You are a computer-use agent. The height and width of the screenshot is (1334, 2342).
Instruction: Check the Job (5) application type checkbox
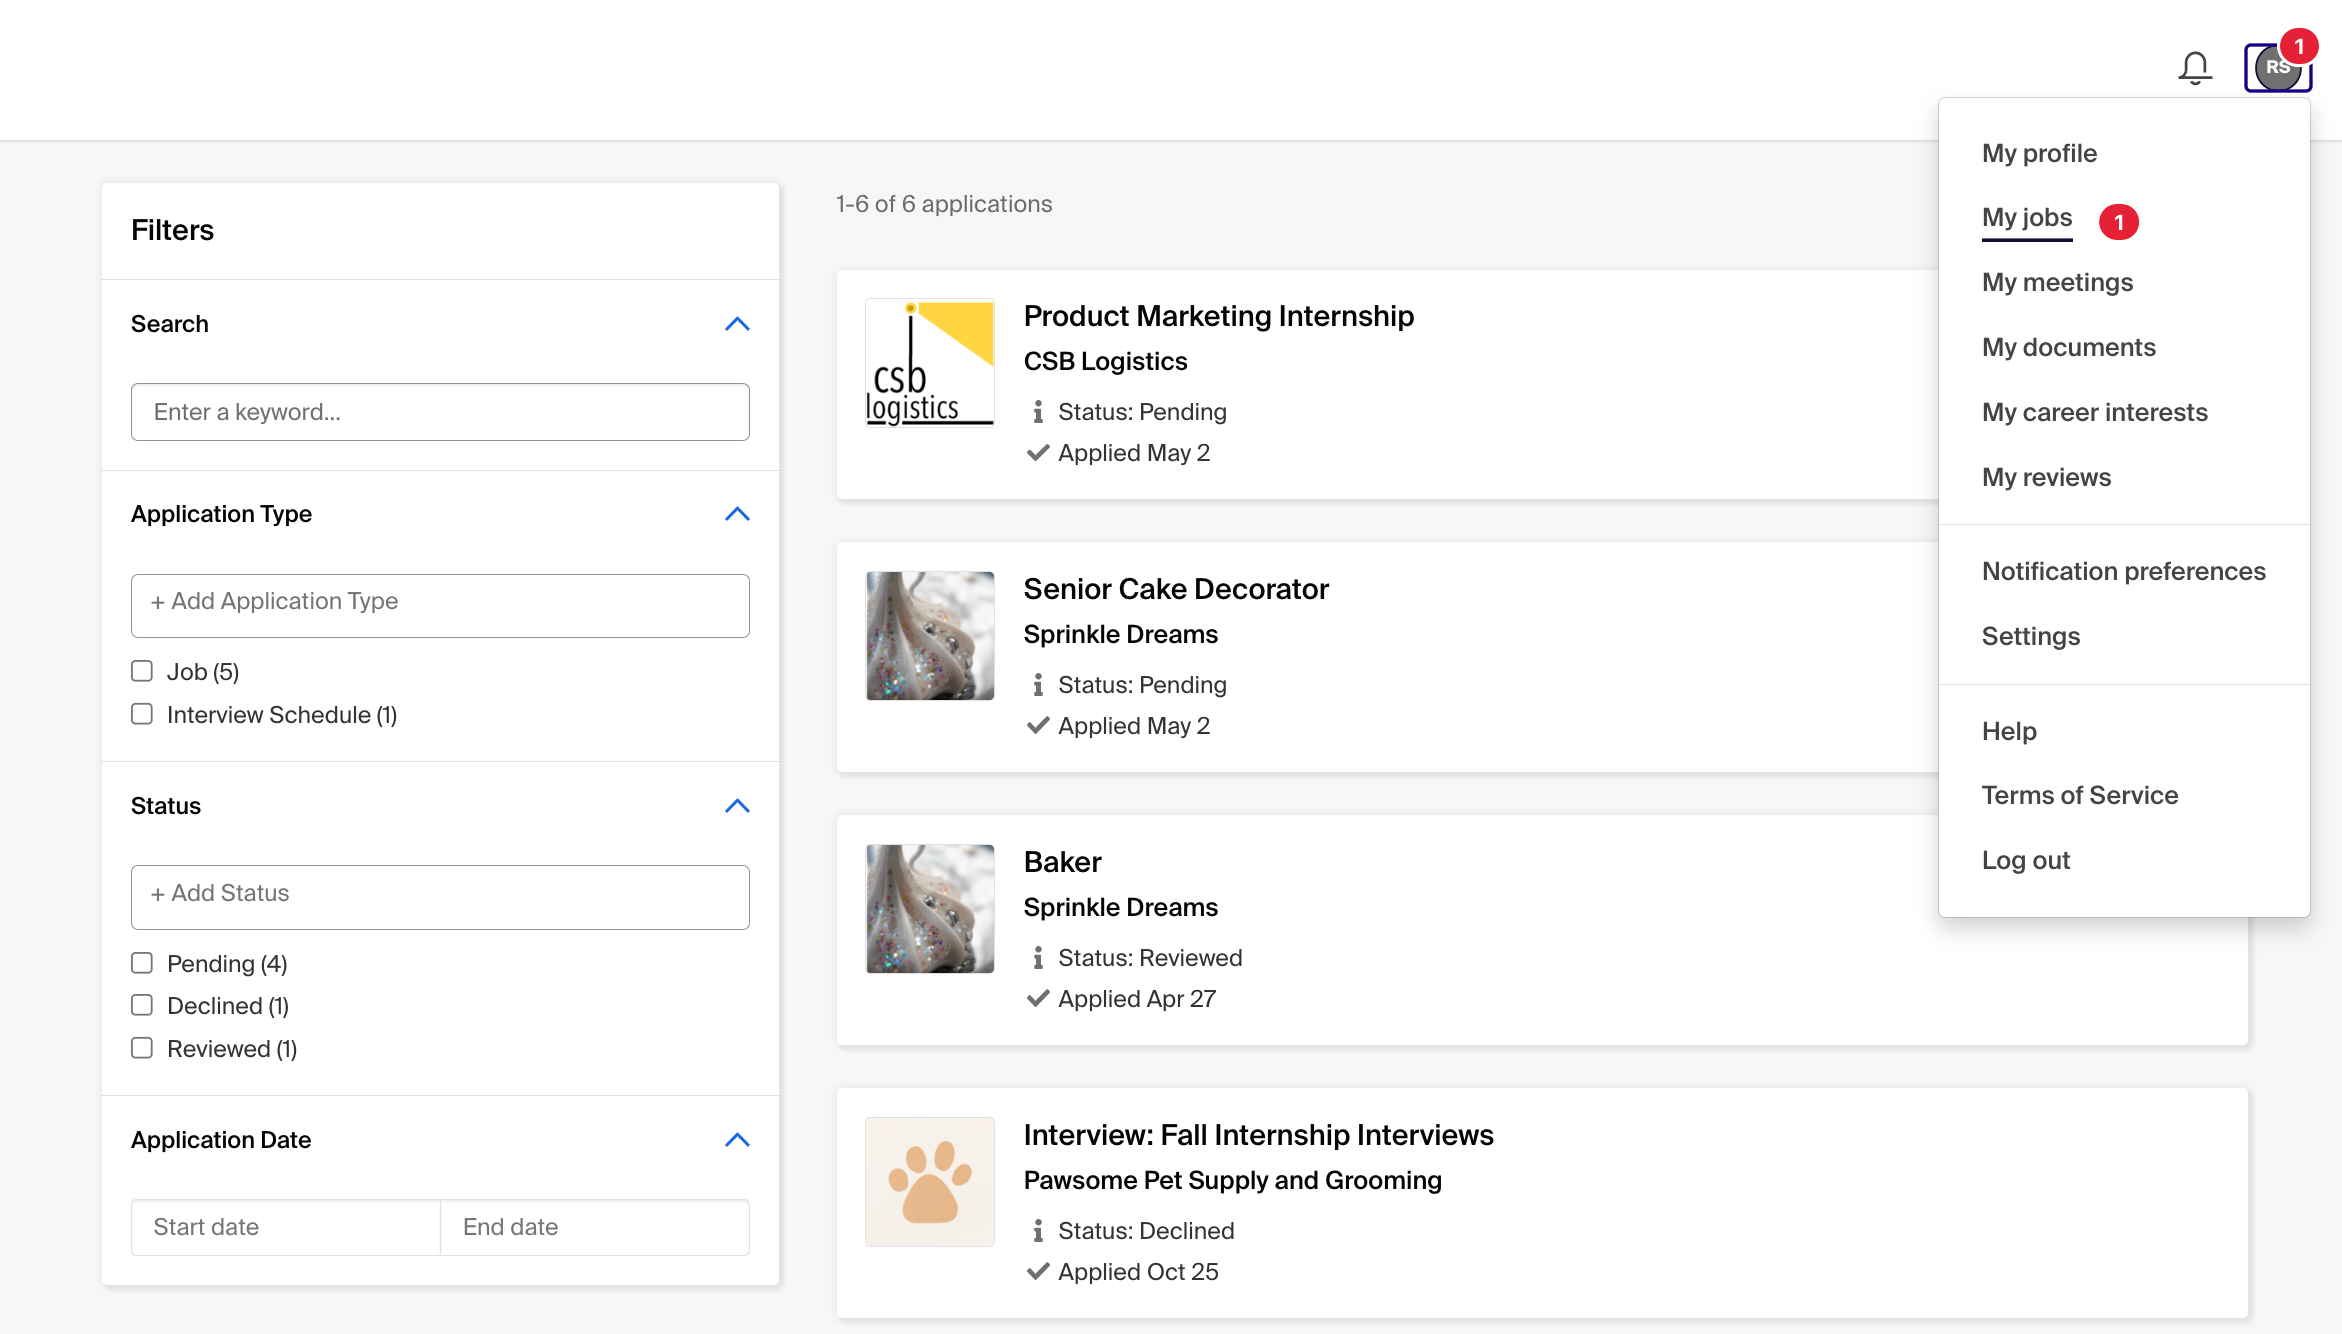(142, 671)
